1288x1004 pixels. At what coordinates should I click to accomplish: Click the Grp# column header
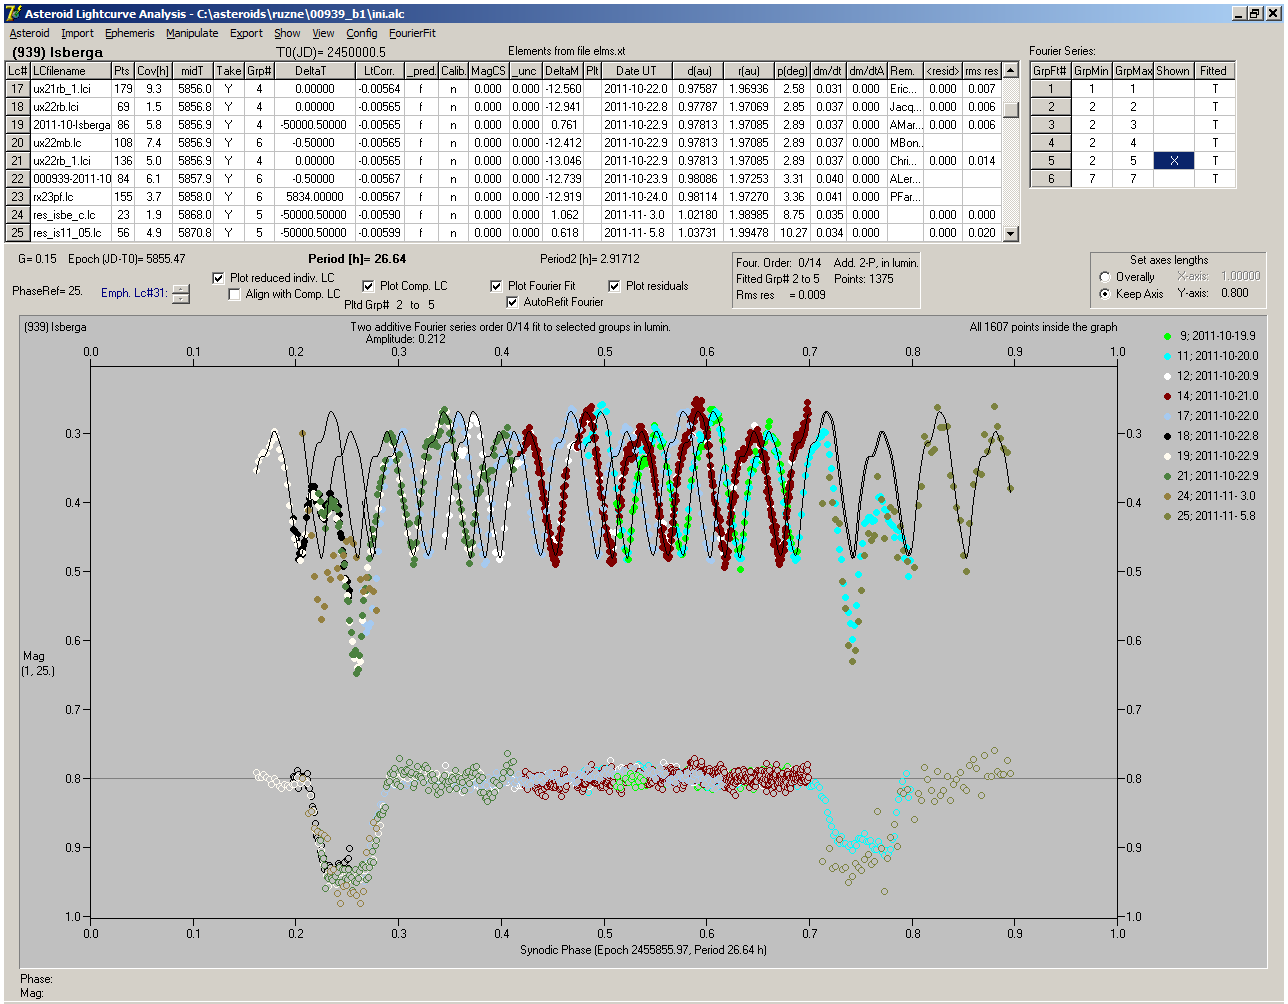[259, 71]
